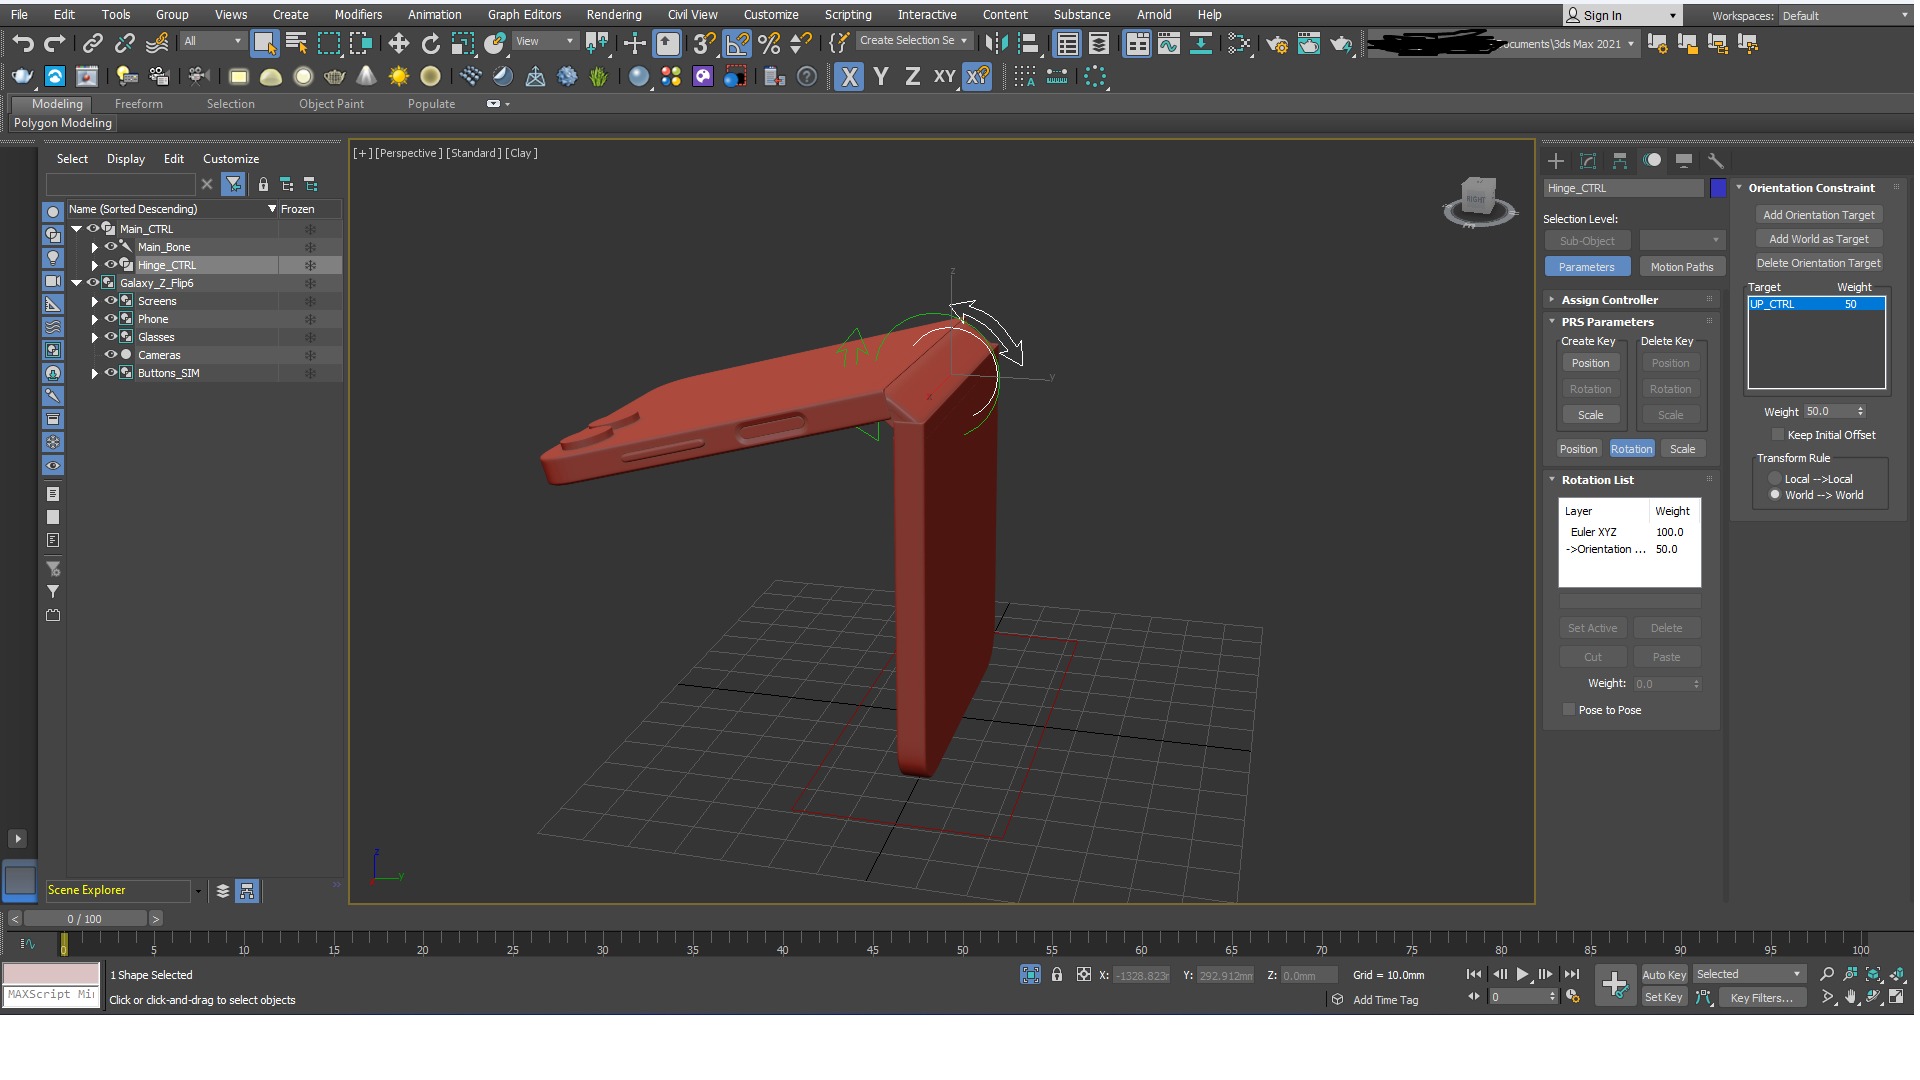
Task: Open the Motion command panel tab
Action: click(x=1652, y=161)
